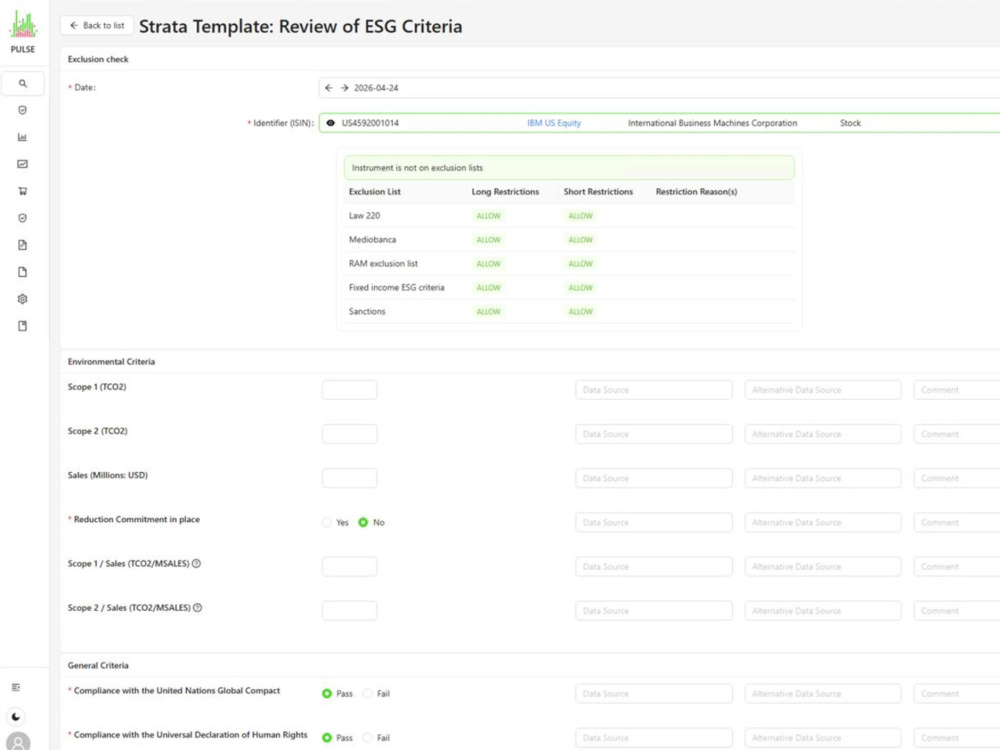
Task: Click the Exclusion List column header
Action: 375,191
